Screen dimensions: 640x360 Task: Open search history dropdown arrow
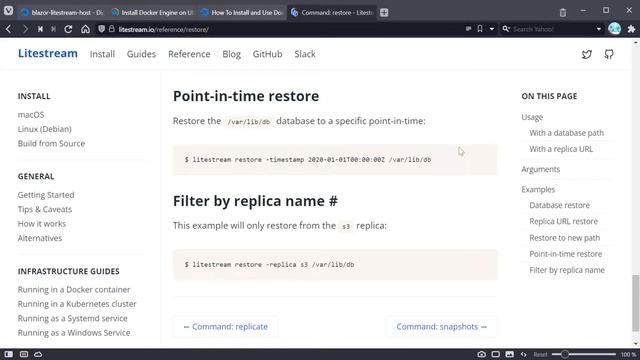(598, 29)
